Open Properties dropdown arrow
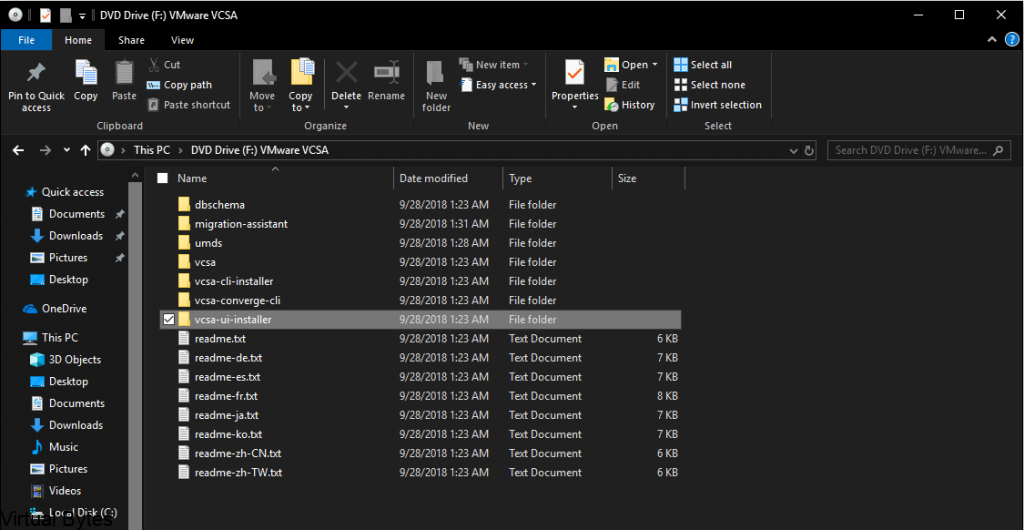Screen dimensions: 1024x530 click(x=575, y=107)
